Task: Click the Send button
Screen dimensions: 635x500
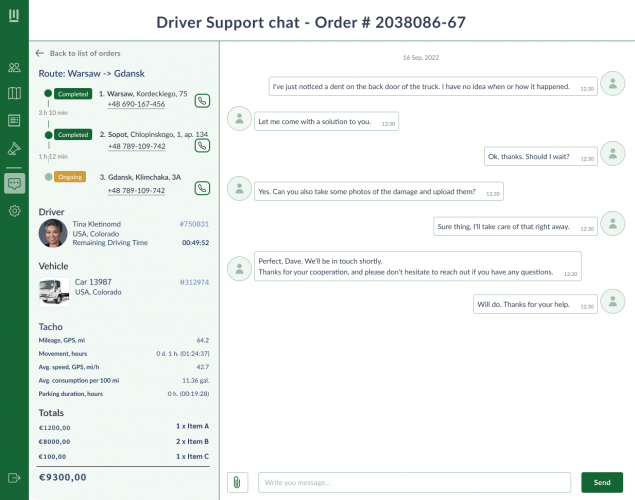Action: click(602, 483)
